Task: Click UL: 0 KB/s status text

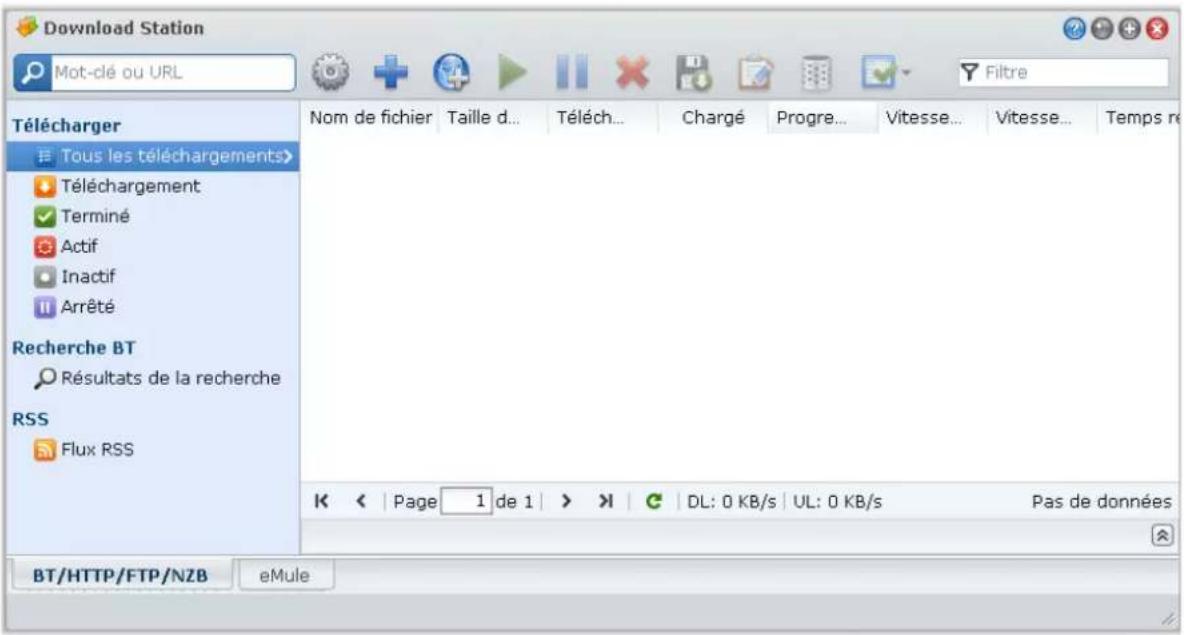Action: click(837, 502)
